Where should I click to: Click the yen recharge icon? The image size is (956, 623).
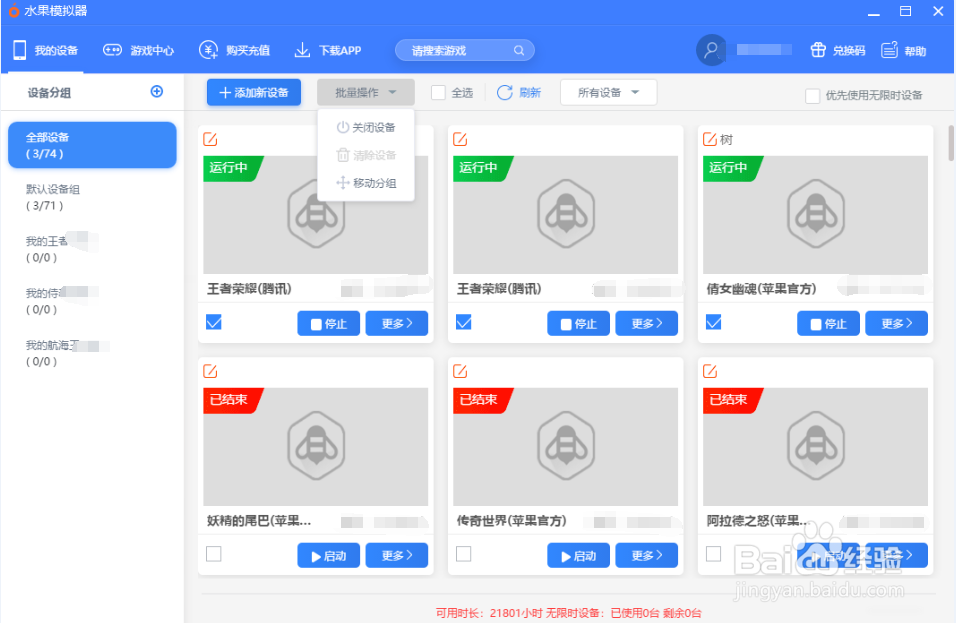tap(209, 50)
